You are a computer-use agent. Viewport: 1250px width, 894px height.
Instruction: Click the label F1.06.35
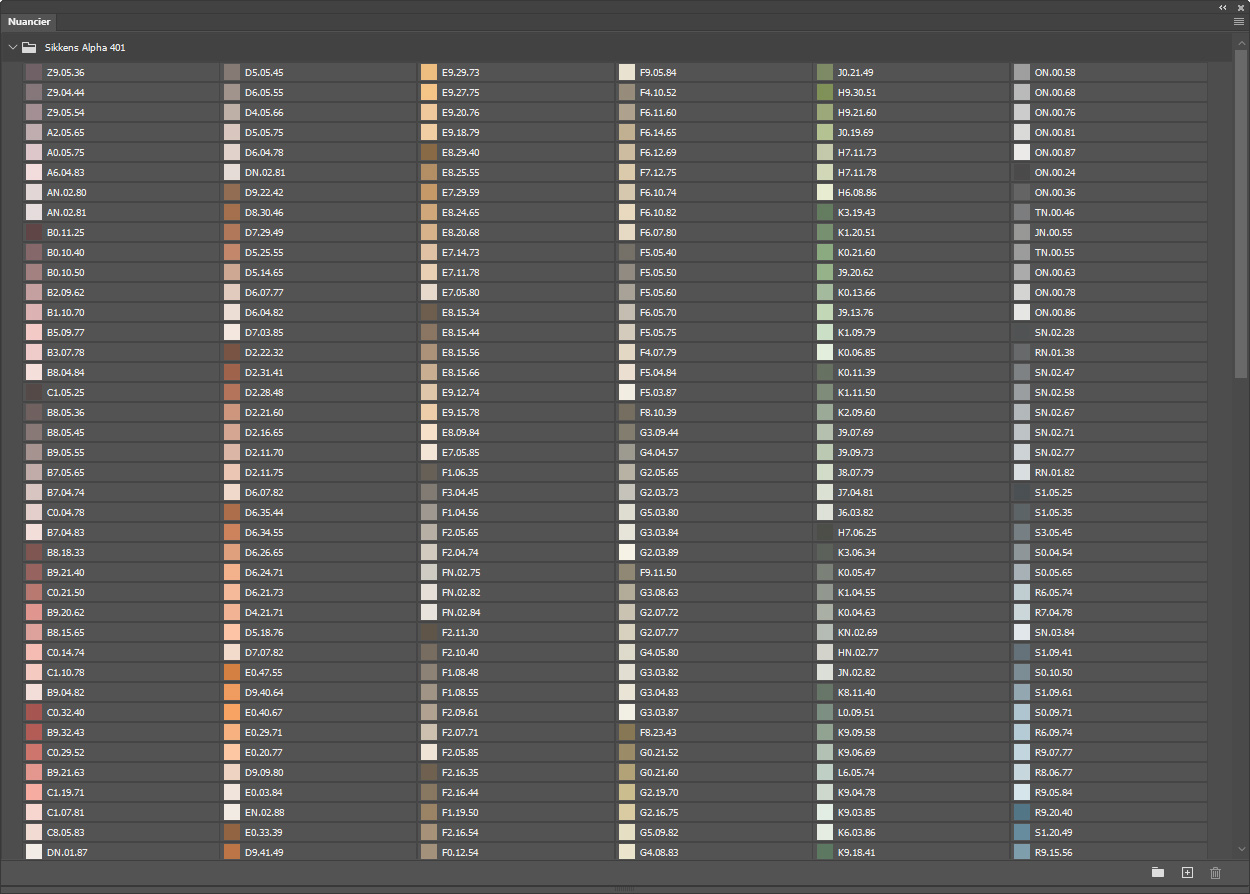point(461,472)
